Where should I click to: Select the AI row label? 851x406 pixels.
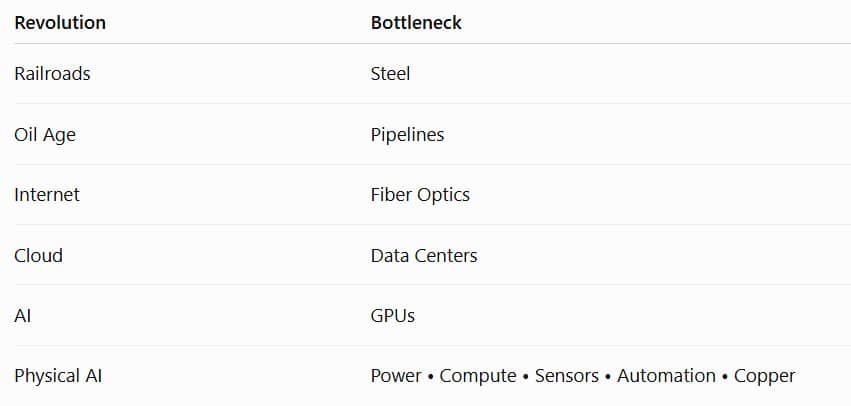[x=22, y=315]
